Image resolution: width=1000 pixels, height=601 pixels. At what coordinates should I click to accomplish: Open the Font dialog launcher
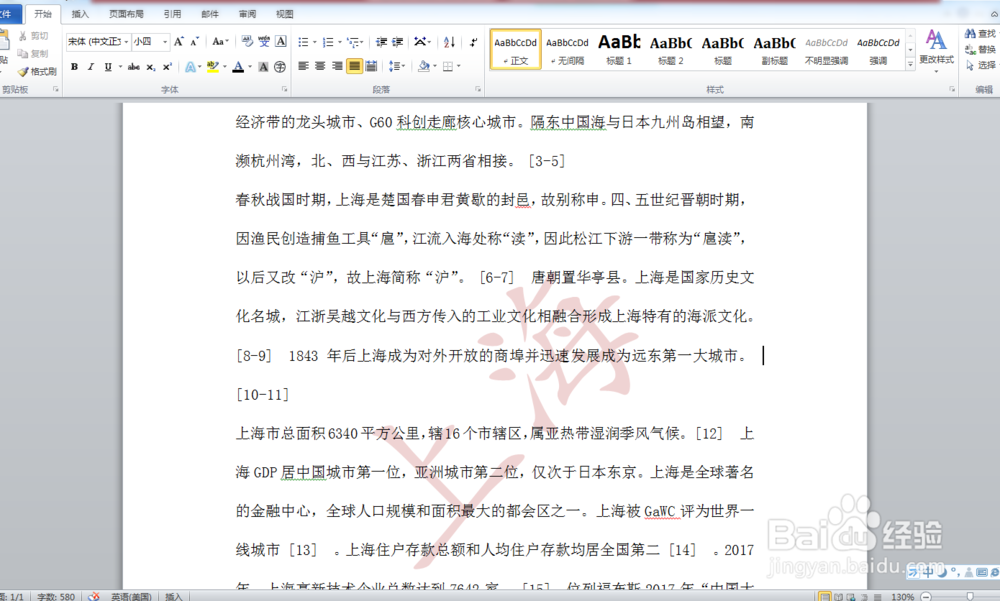click(284, 89)
